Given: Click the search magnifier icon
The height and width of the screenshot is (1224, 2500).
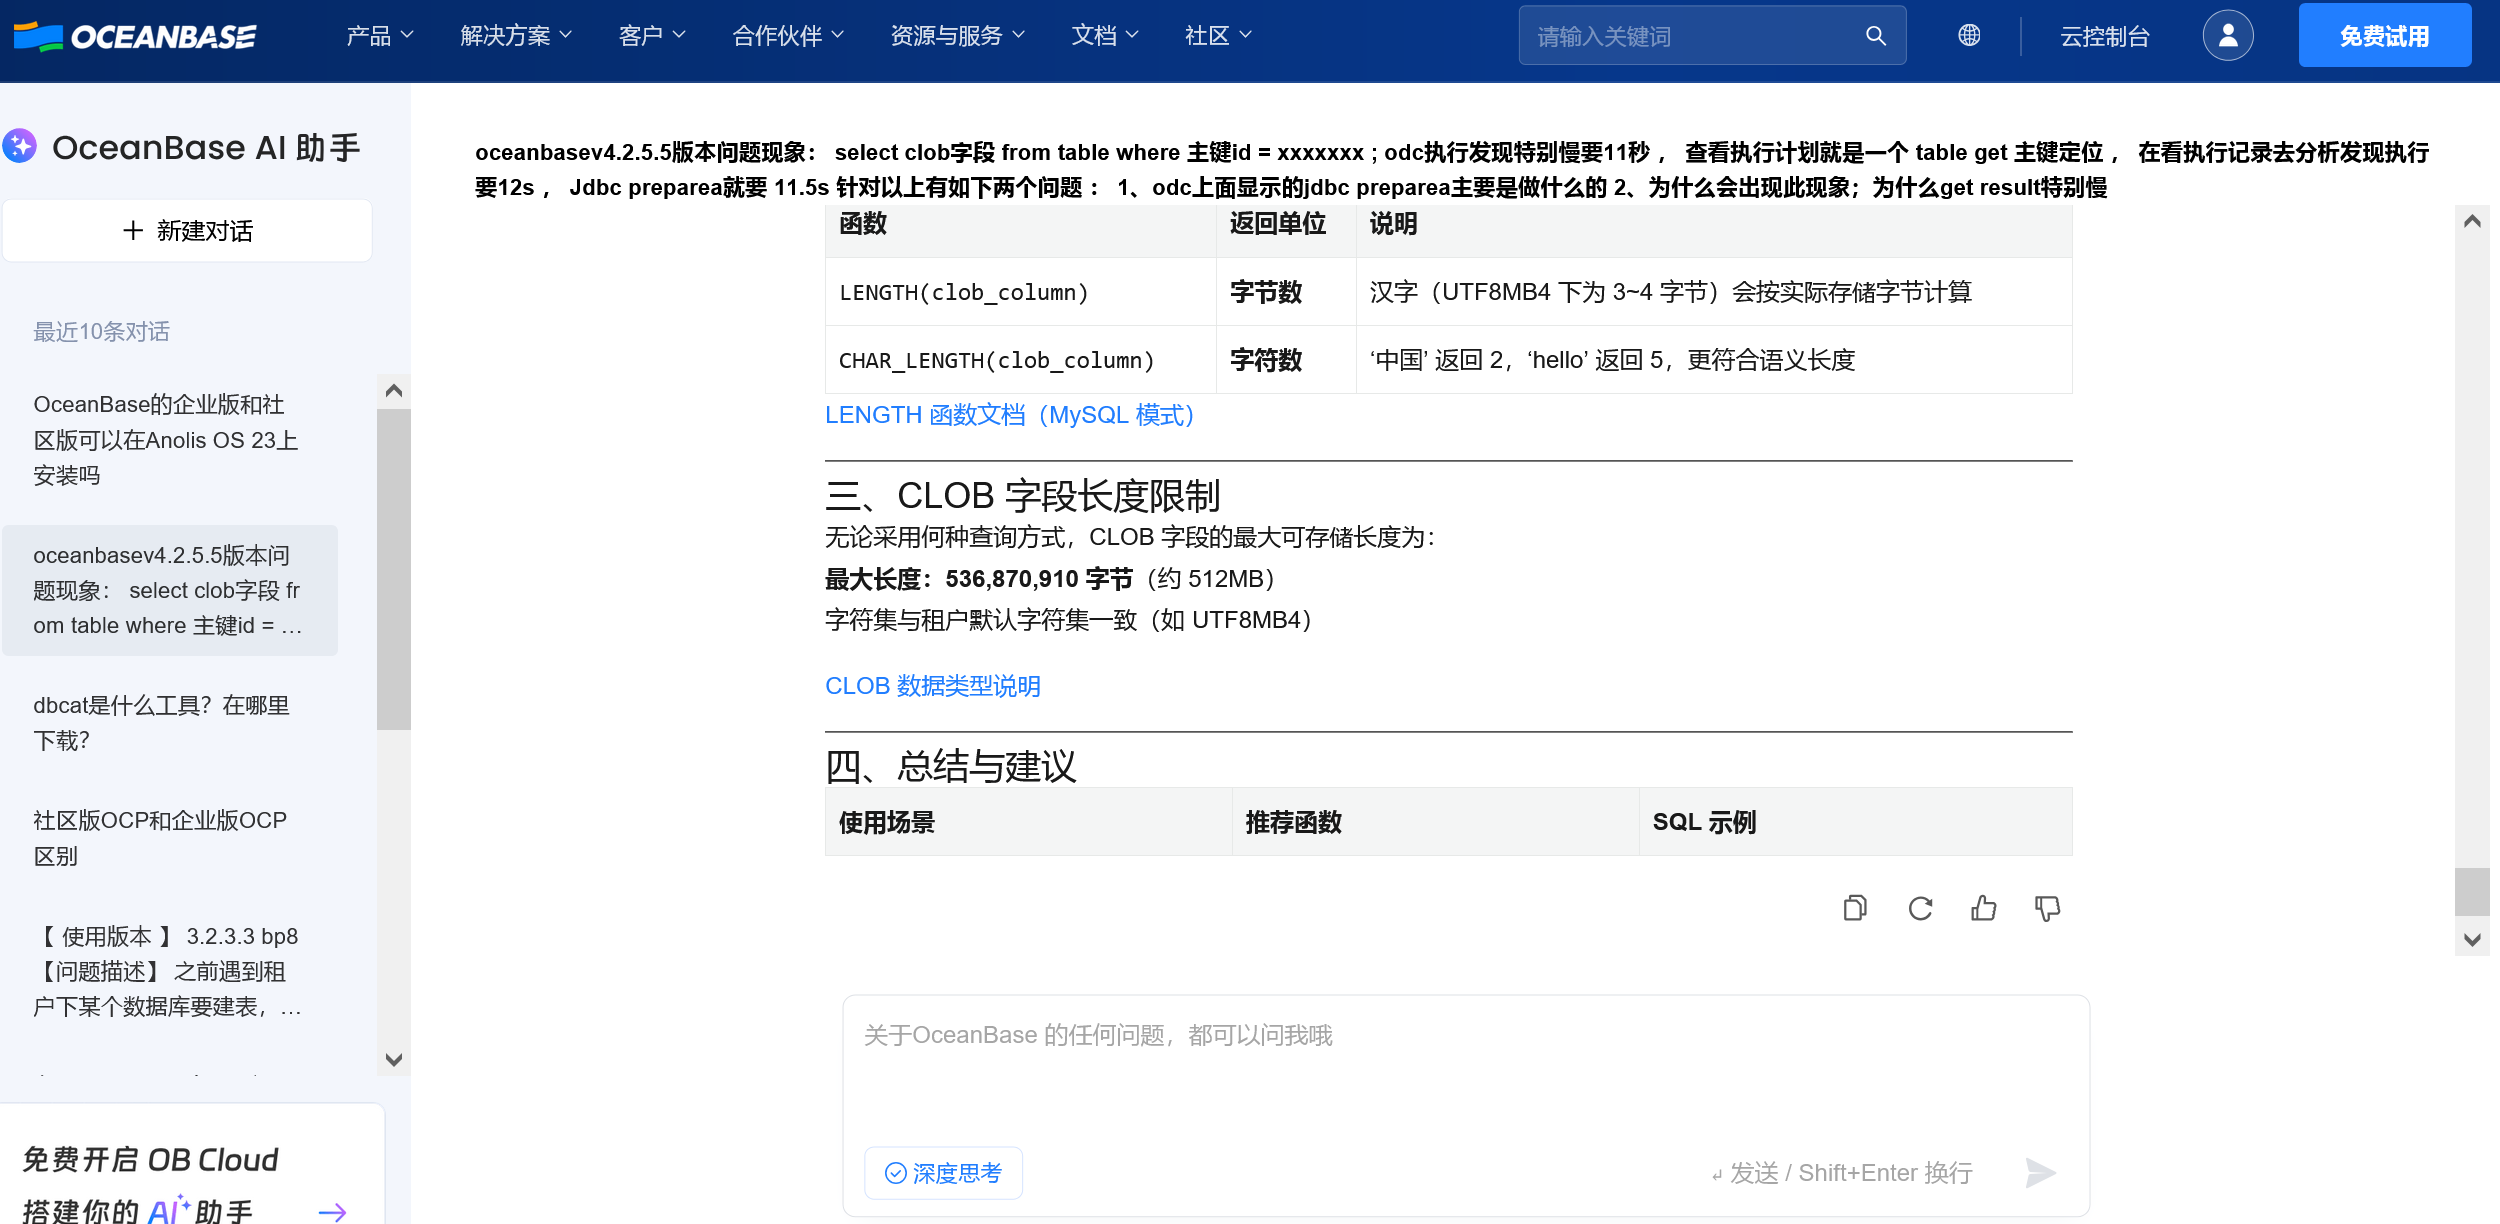Looking at the screenshot, I should click(1875, 36).
